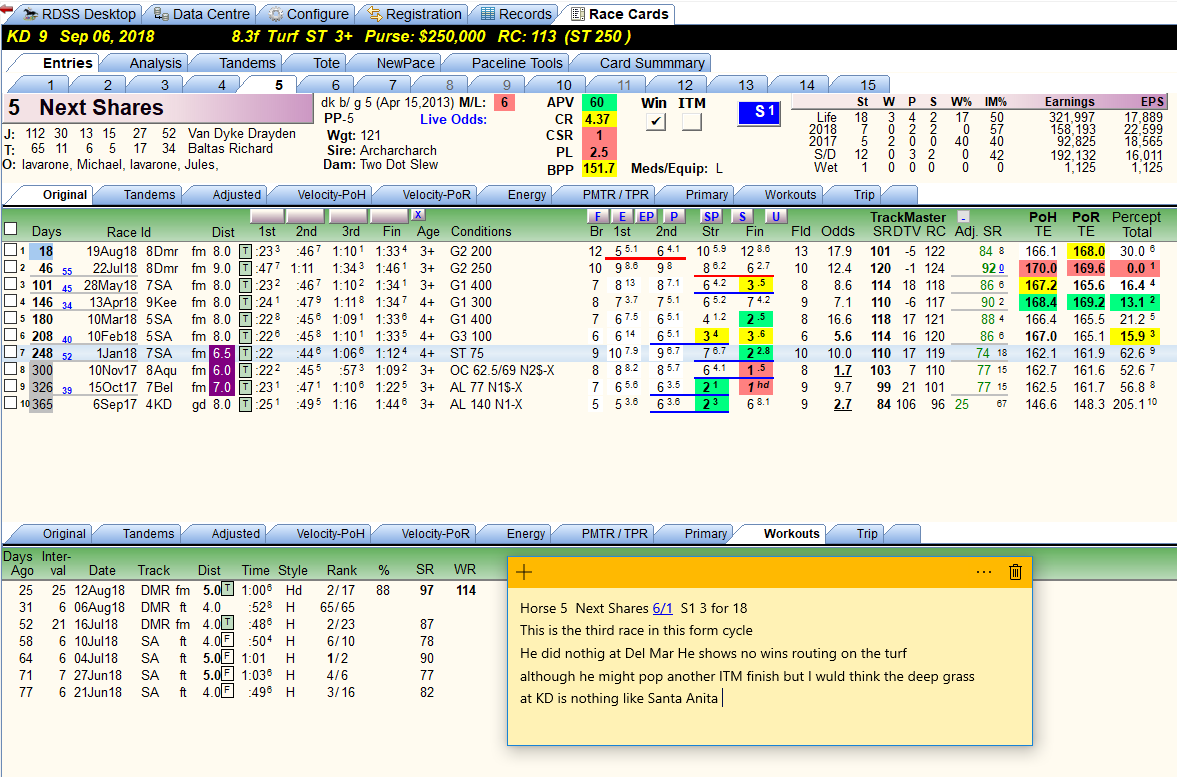Viewport: 1177px width, 777px height.
Task: Click the 6/1 link in the note
Action: [x=662, y=608]
